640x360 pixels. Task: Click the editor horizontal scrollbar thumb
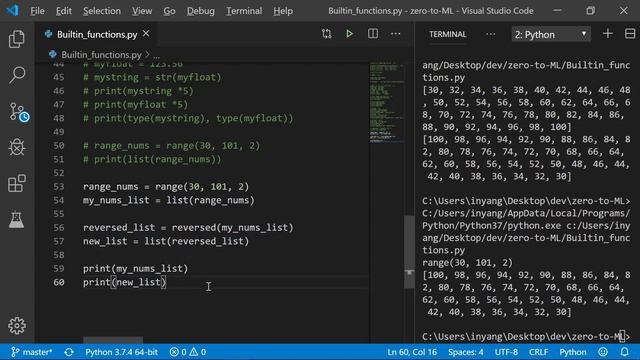tap(113, 340)
